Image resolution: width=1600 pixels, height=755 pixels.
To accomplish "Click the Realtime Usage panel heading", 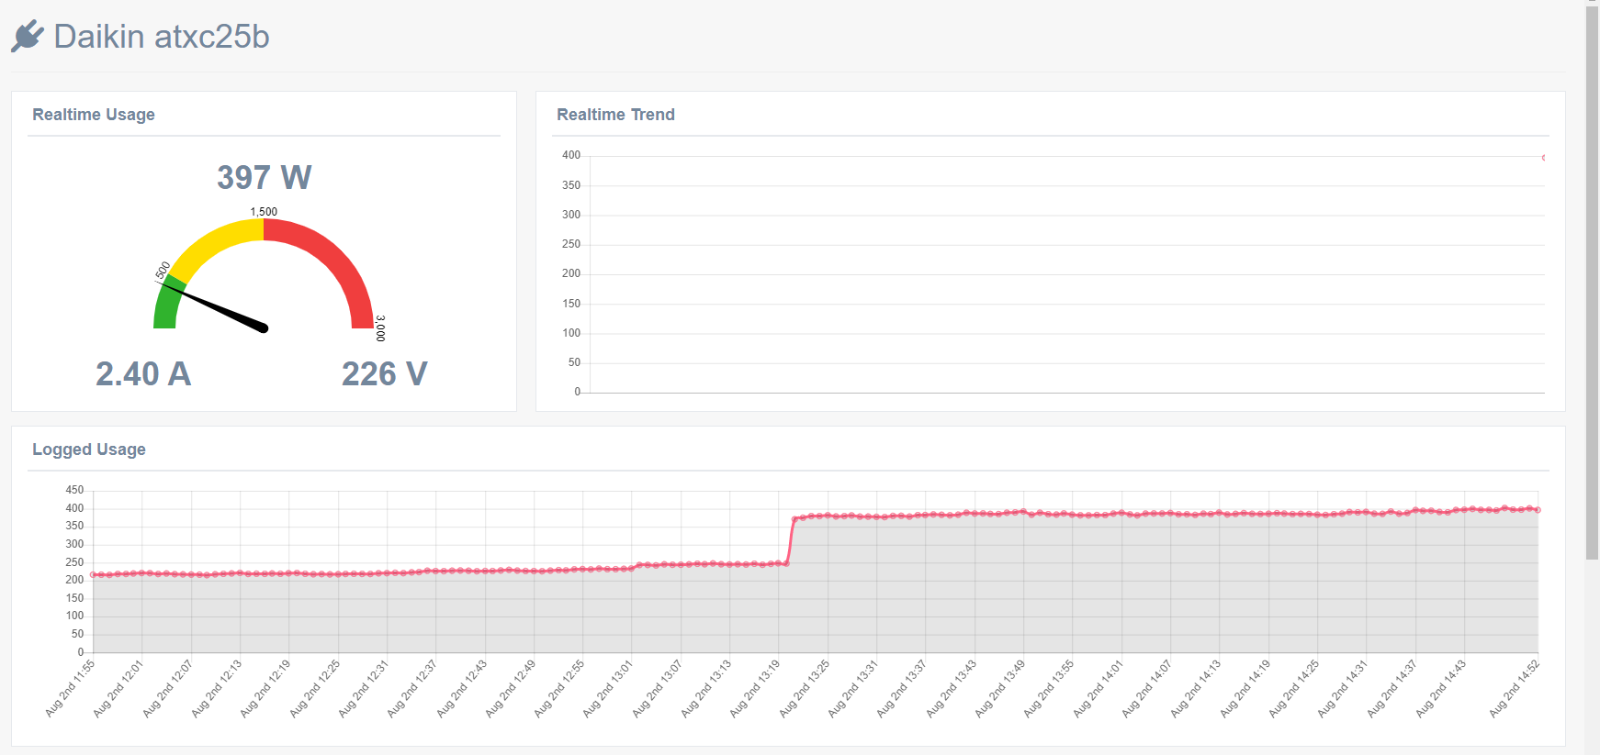I will (x=93, y=114).
